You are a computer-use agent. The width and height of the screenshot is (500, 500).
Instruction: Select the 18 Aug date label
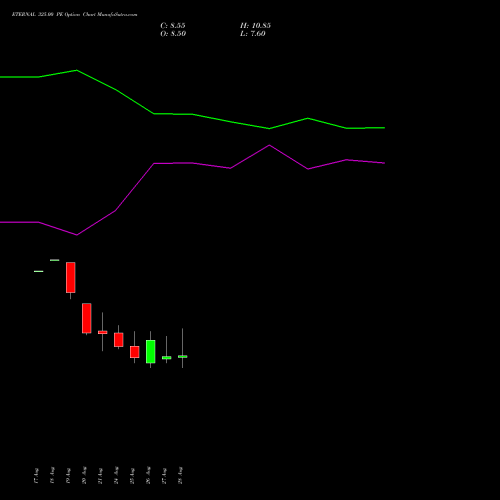point(52,475)
